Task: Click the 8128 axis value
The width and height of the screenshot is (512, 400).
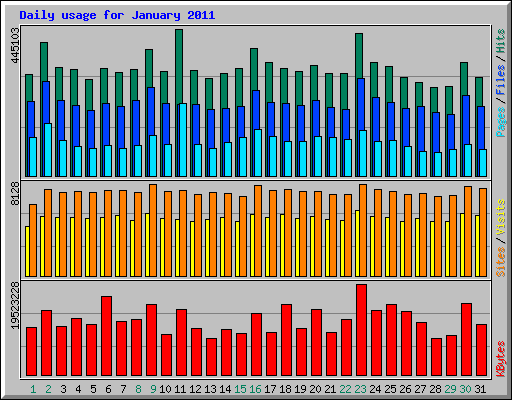Action: pyautogui.click(x=15, y=193)
